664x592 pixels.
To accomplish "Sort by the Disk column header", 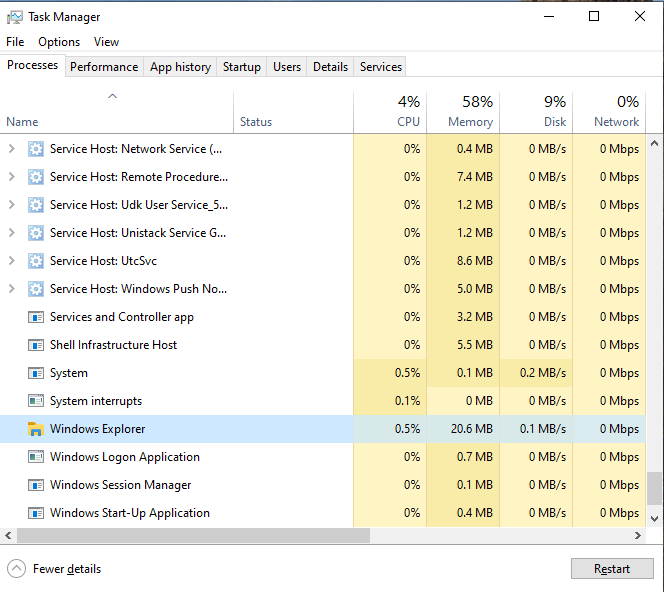I will pos(536,112).
